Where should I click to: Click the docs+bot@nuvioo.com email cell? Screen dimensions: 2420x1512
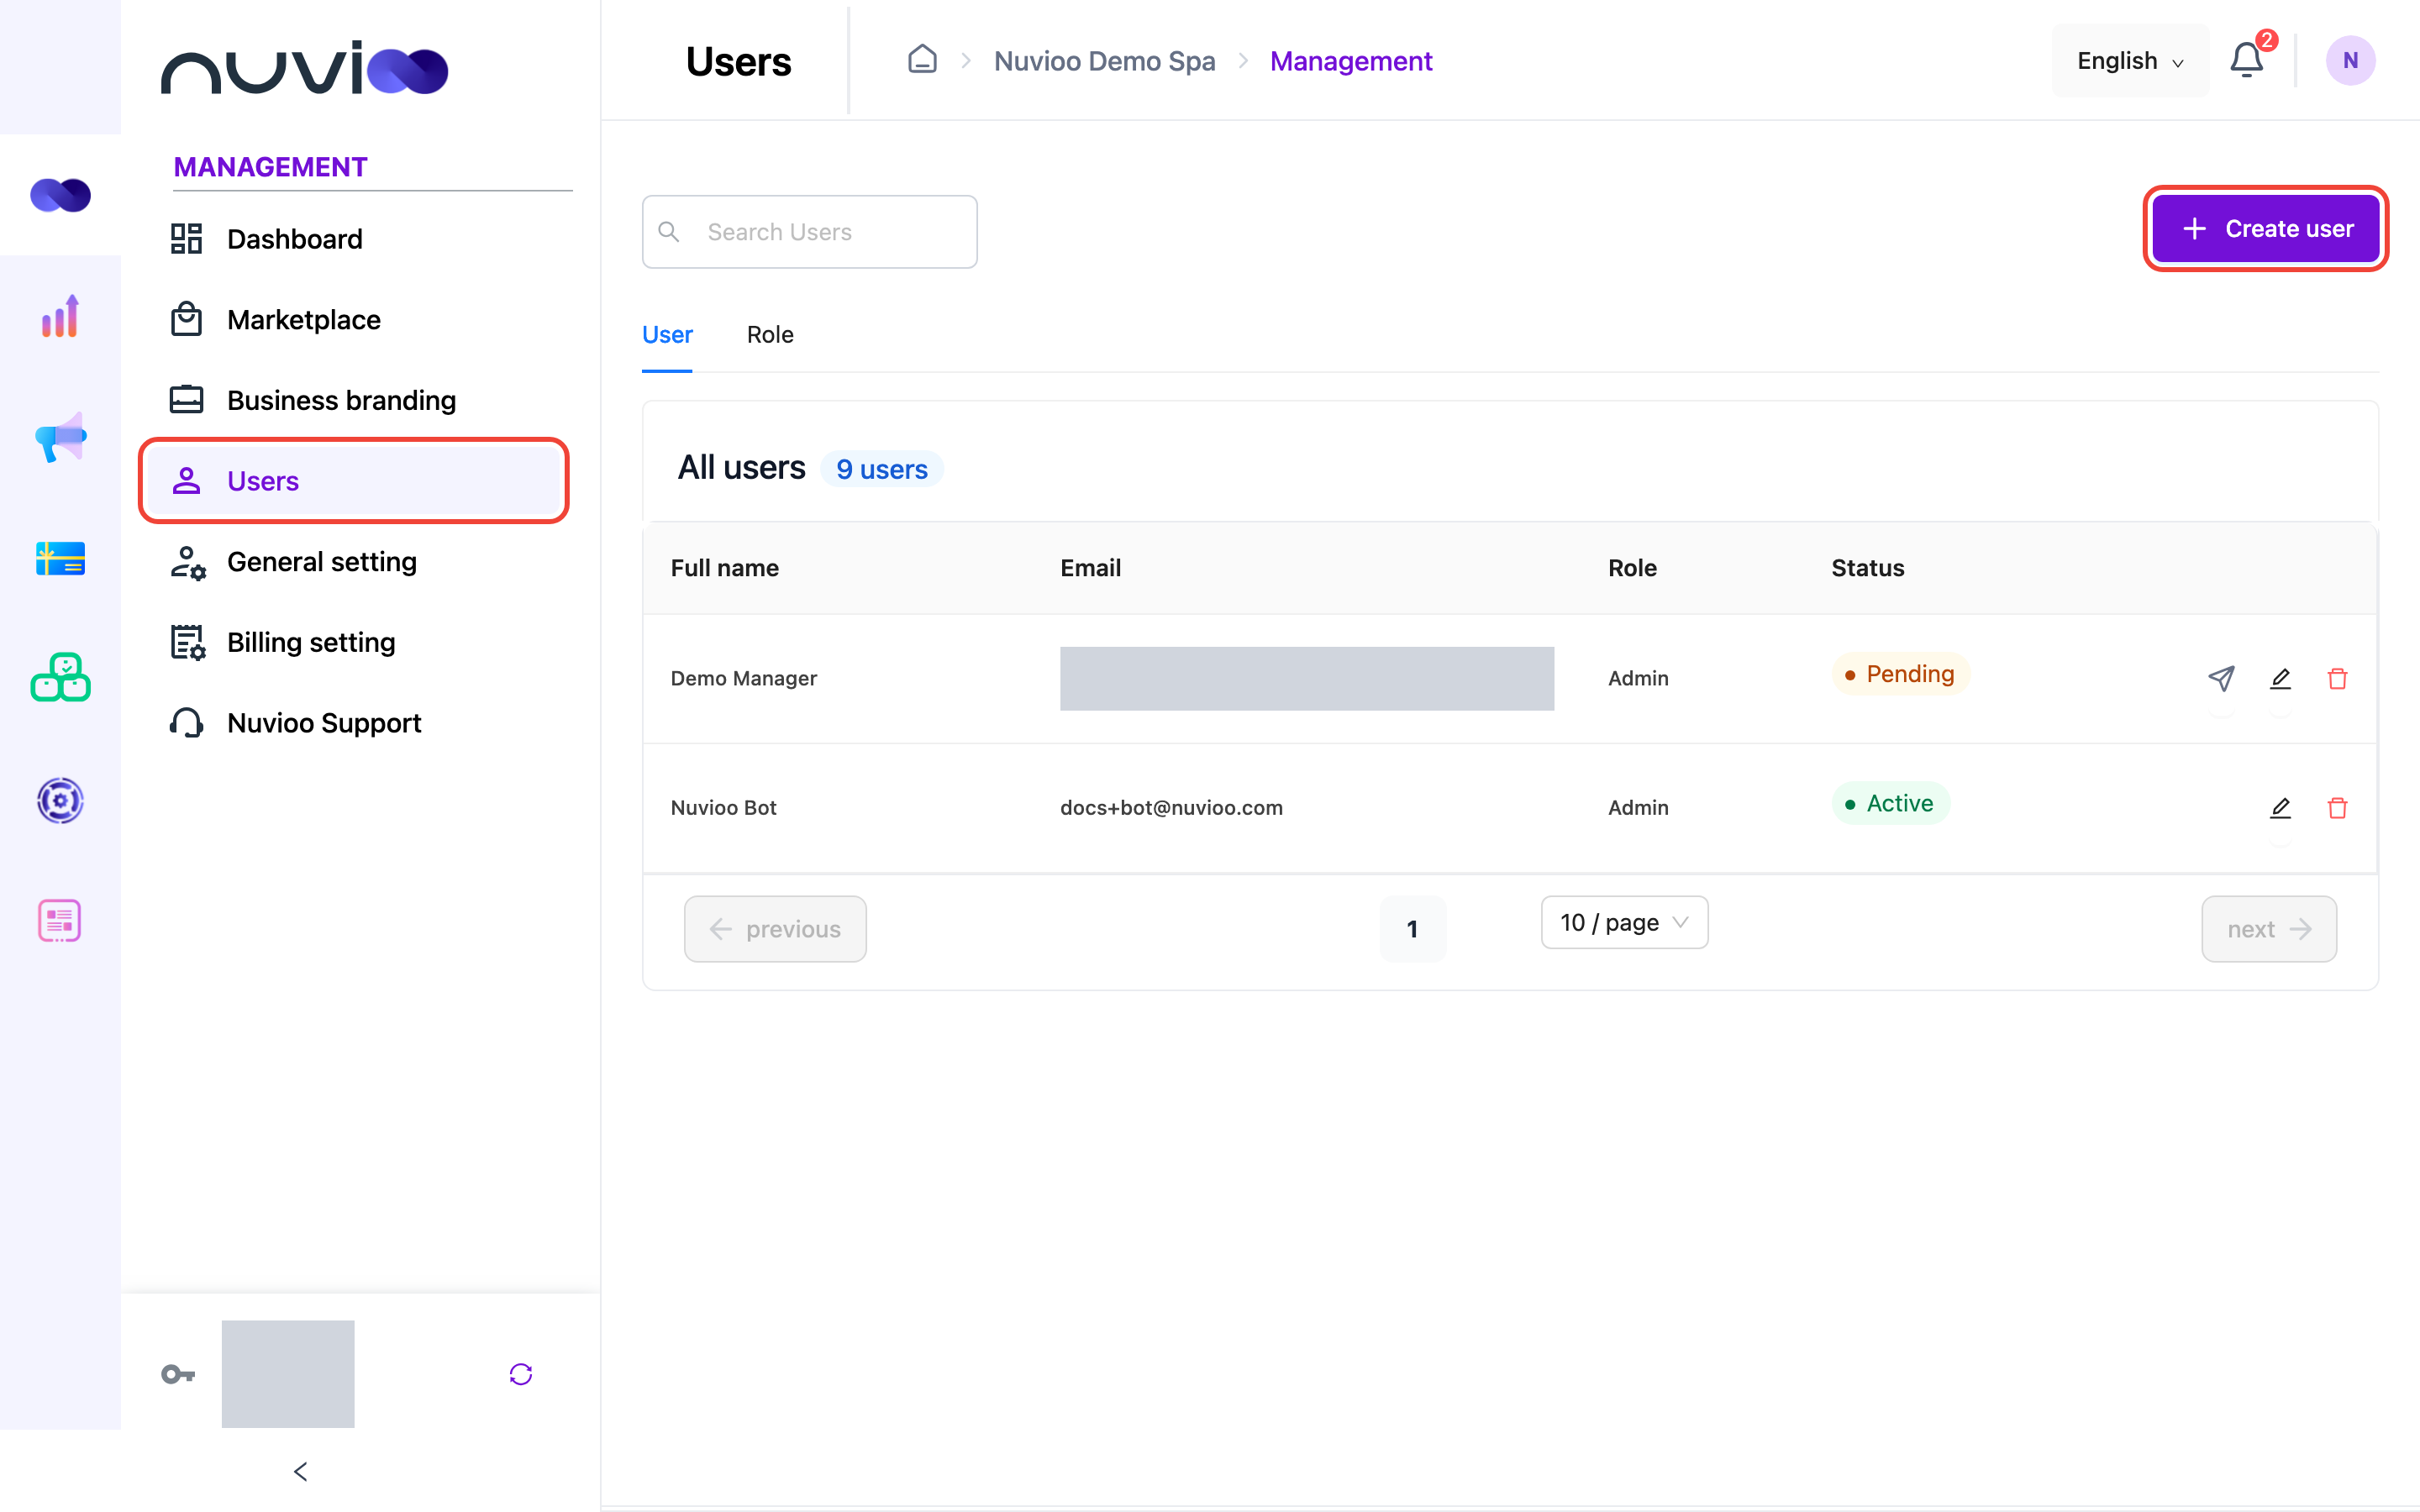coord(1171,807)
